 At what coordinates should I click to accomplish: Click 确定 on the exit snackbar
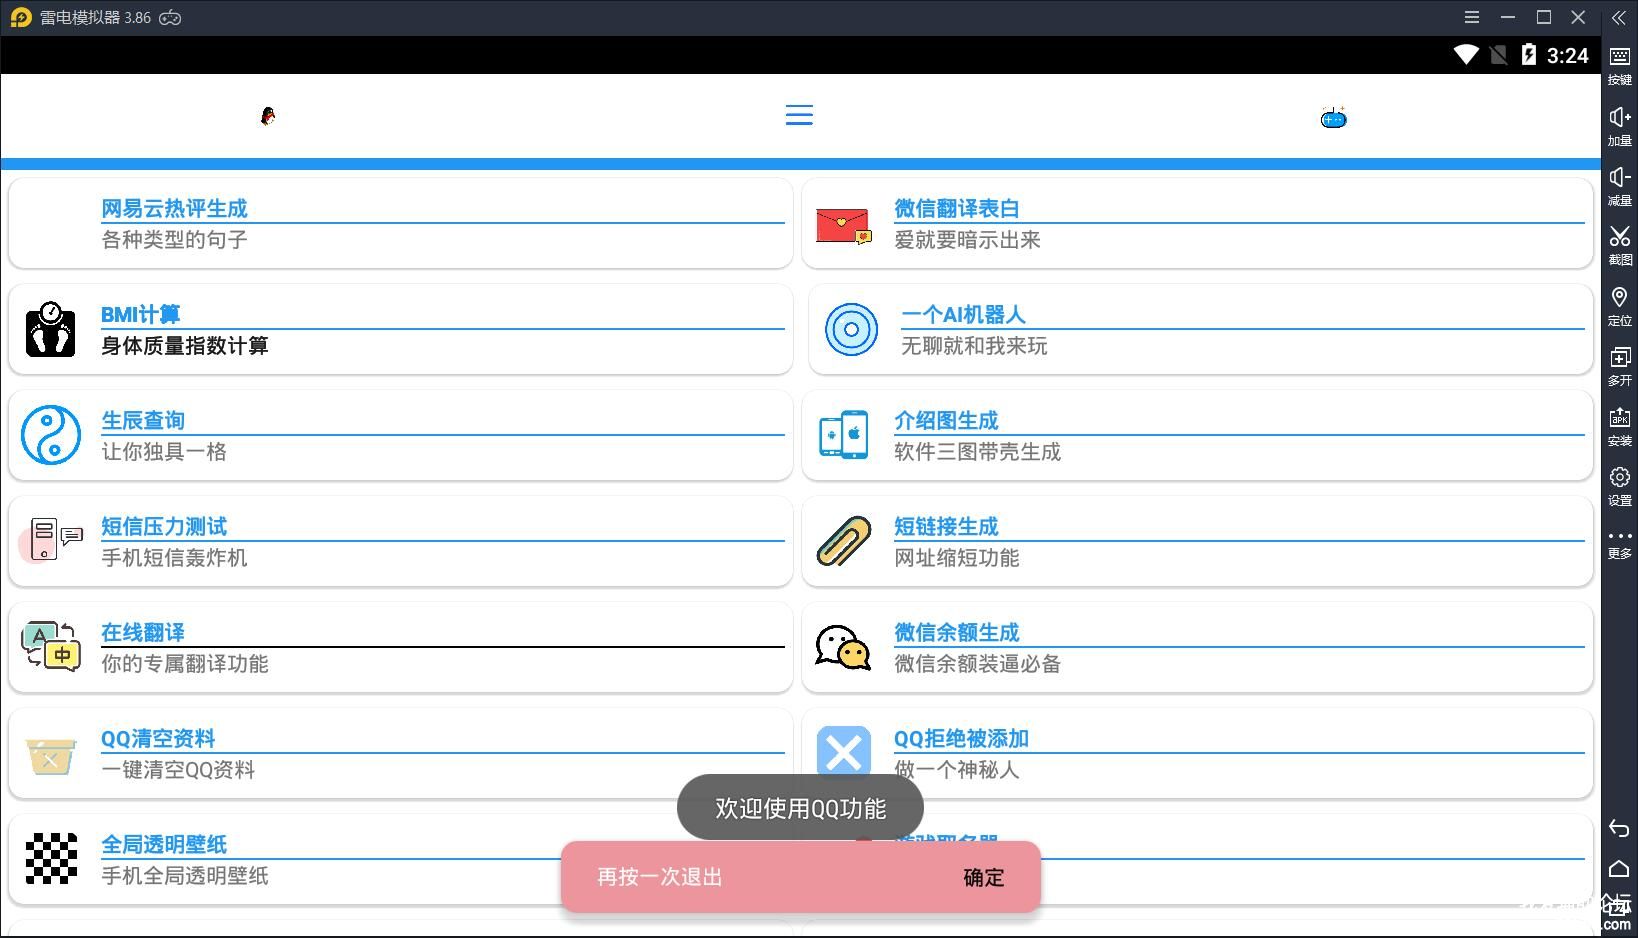[983, 877]
